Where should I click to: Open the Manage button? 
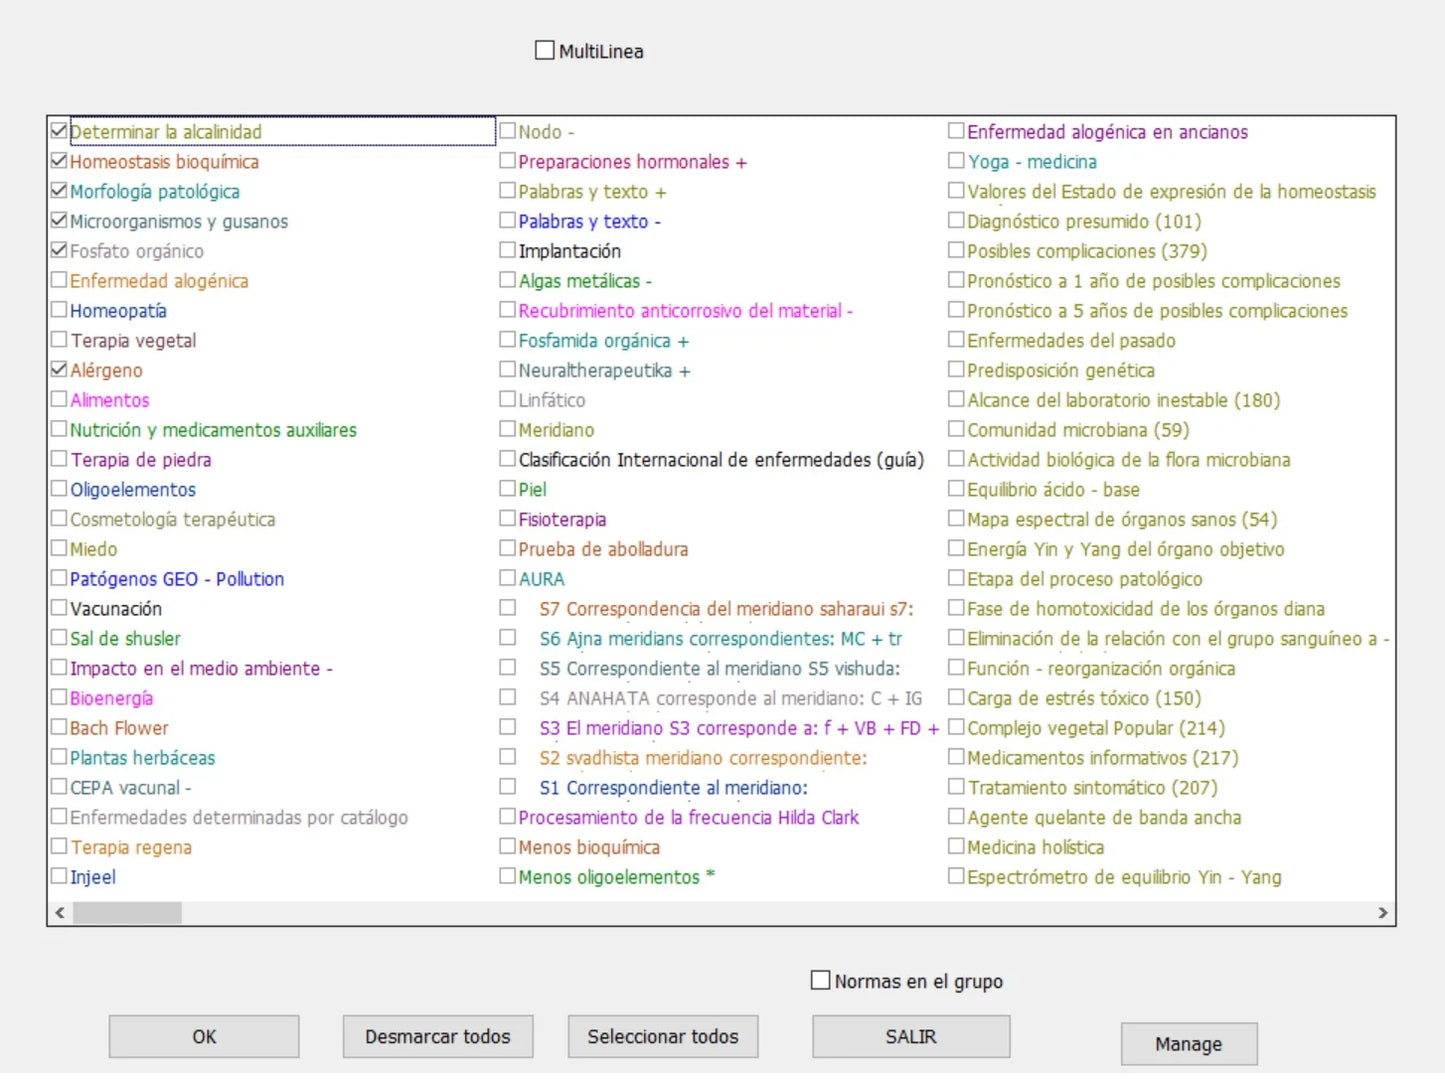coord(1189,1044)
